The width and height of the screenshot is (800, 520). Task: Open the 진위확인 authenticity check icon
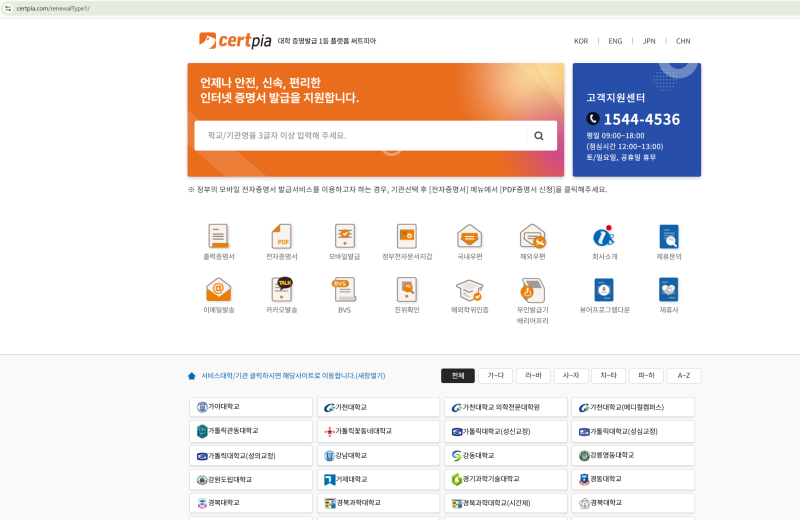[x=407, y=289]
